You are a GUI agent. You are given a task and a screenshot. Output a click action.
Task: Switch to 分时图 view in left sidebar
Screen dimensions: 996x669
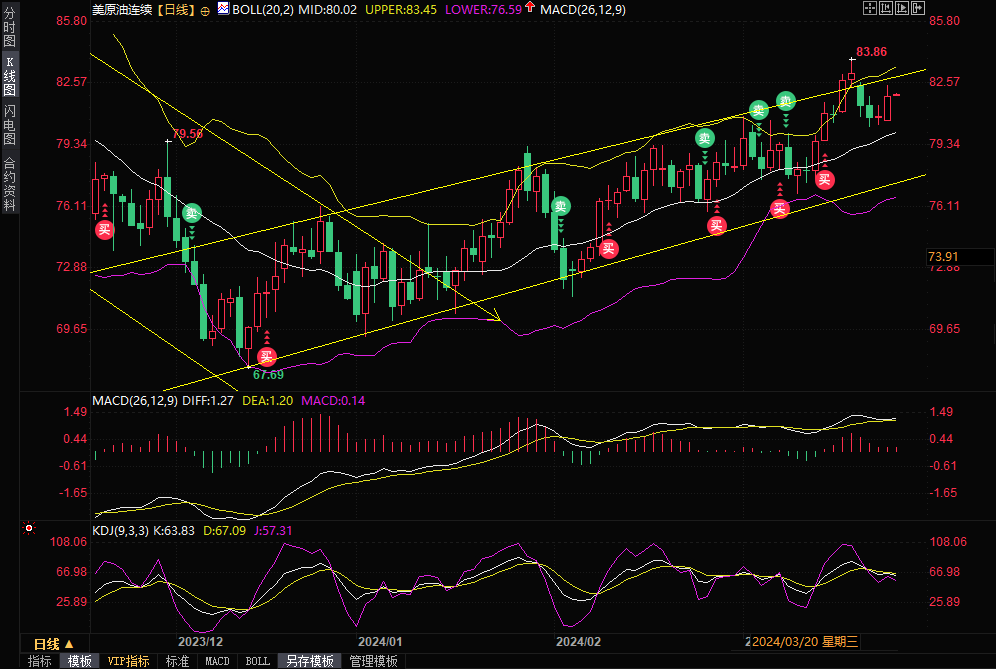tap(9, 27)
